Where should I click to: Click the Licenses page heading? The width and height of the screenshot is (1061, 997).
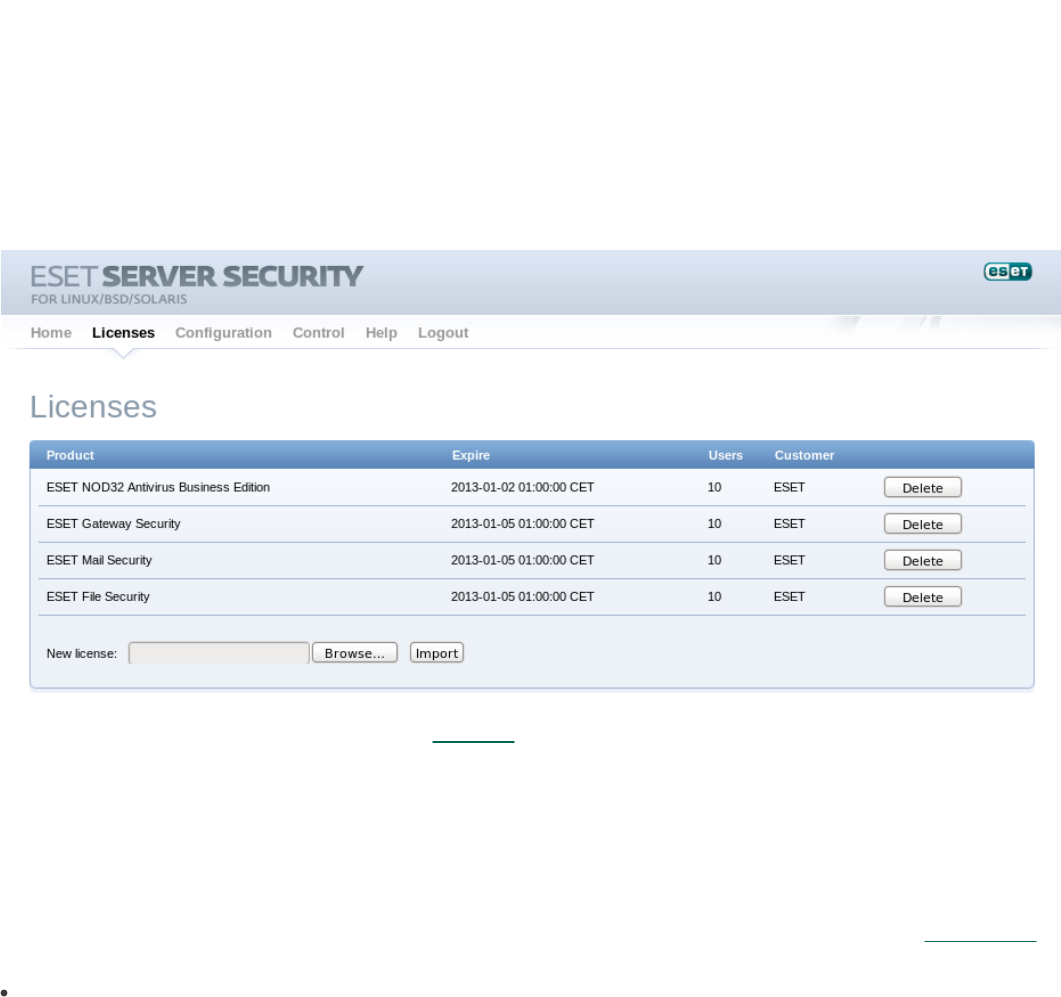(93, 407)
